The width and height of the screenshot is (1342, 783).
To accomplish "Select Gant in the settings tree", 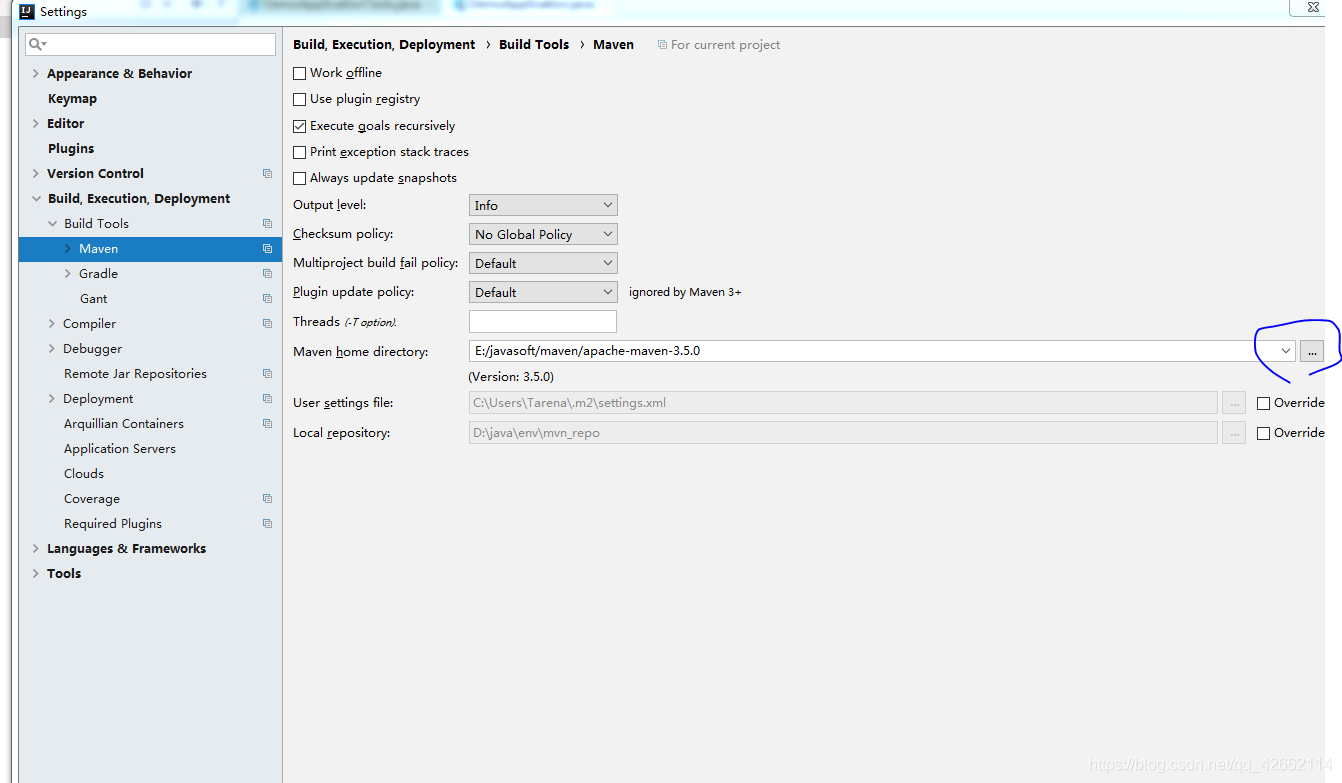I will 93,298.
